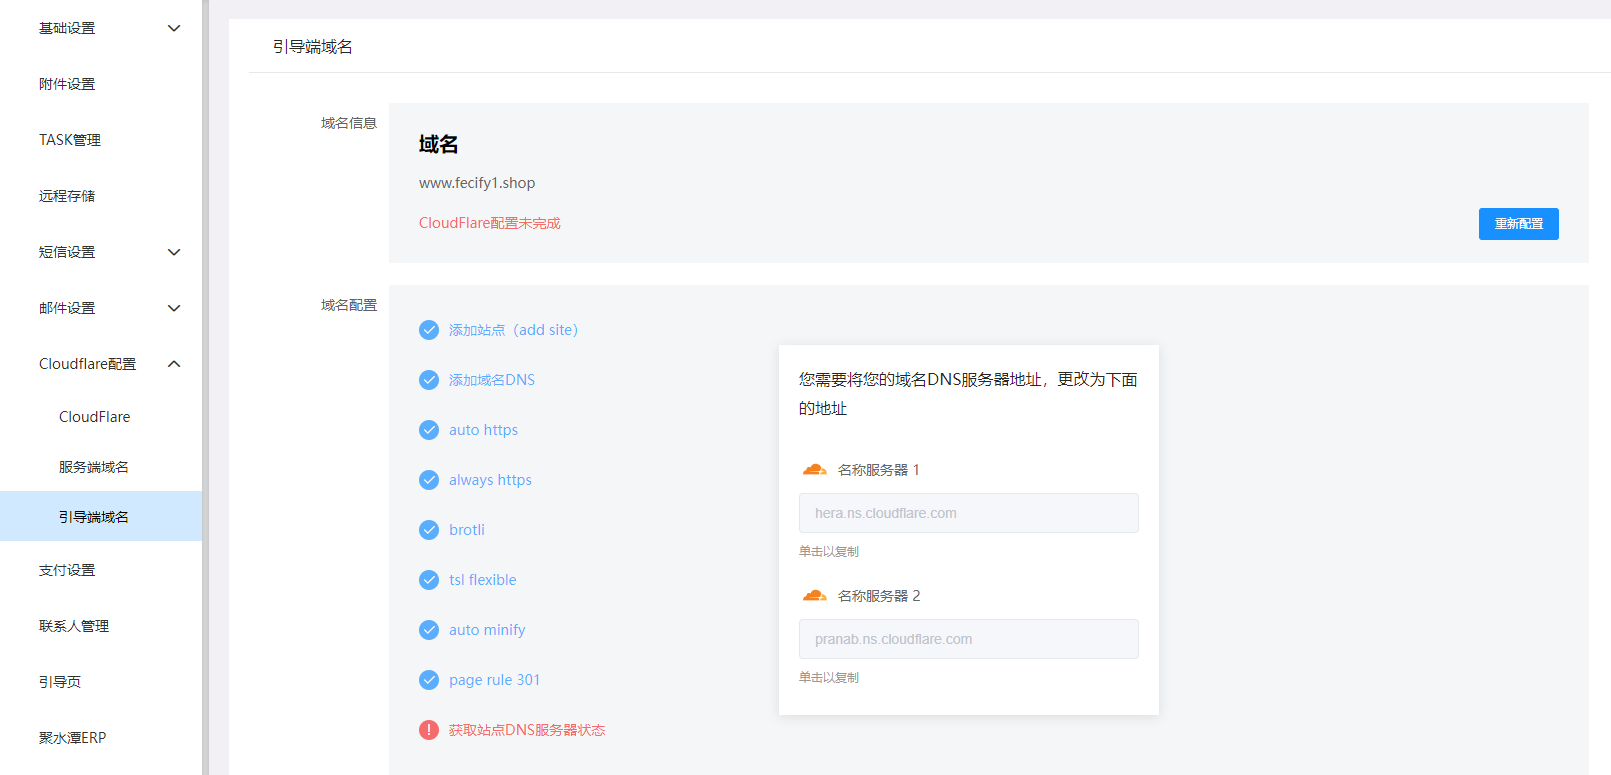
Task: Click the Cloudflare cloud icon for 名称服务器 1
Action: tap(815, 469)
